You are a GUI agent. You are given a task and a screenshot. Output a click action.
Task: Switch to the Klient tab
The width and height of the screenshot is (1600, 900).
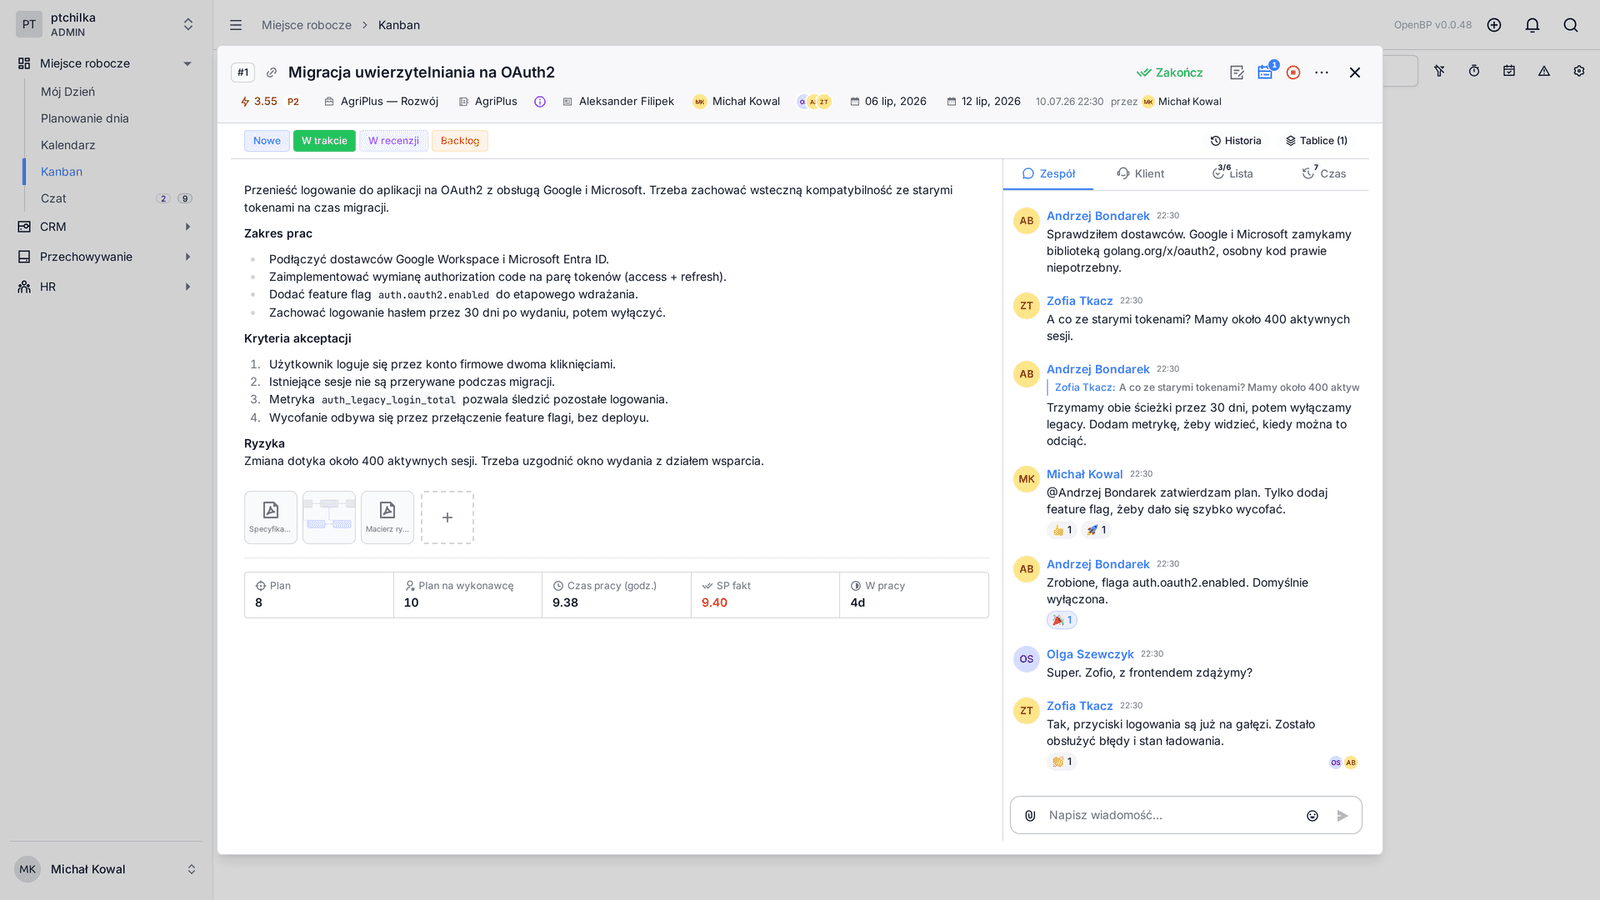pos(1141,173)
